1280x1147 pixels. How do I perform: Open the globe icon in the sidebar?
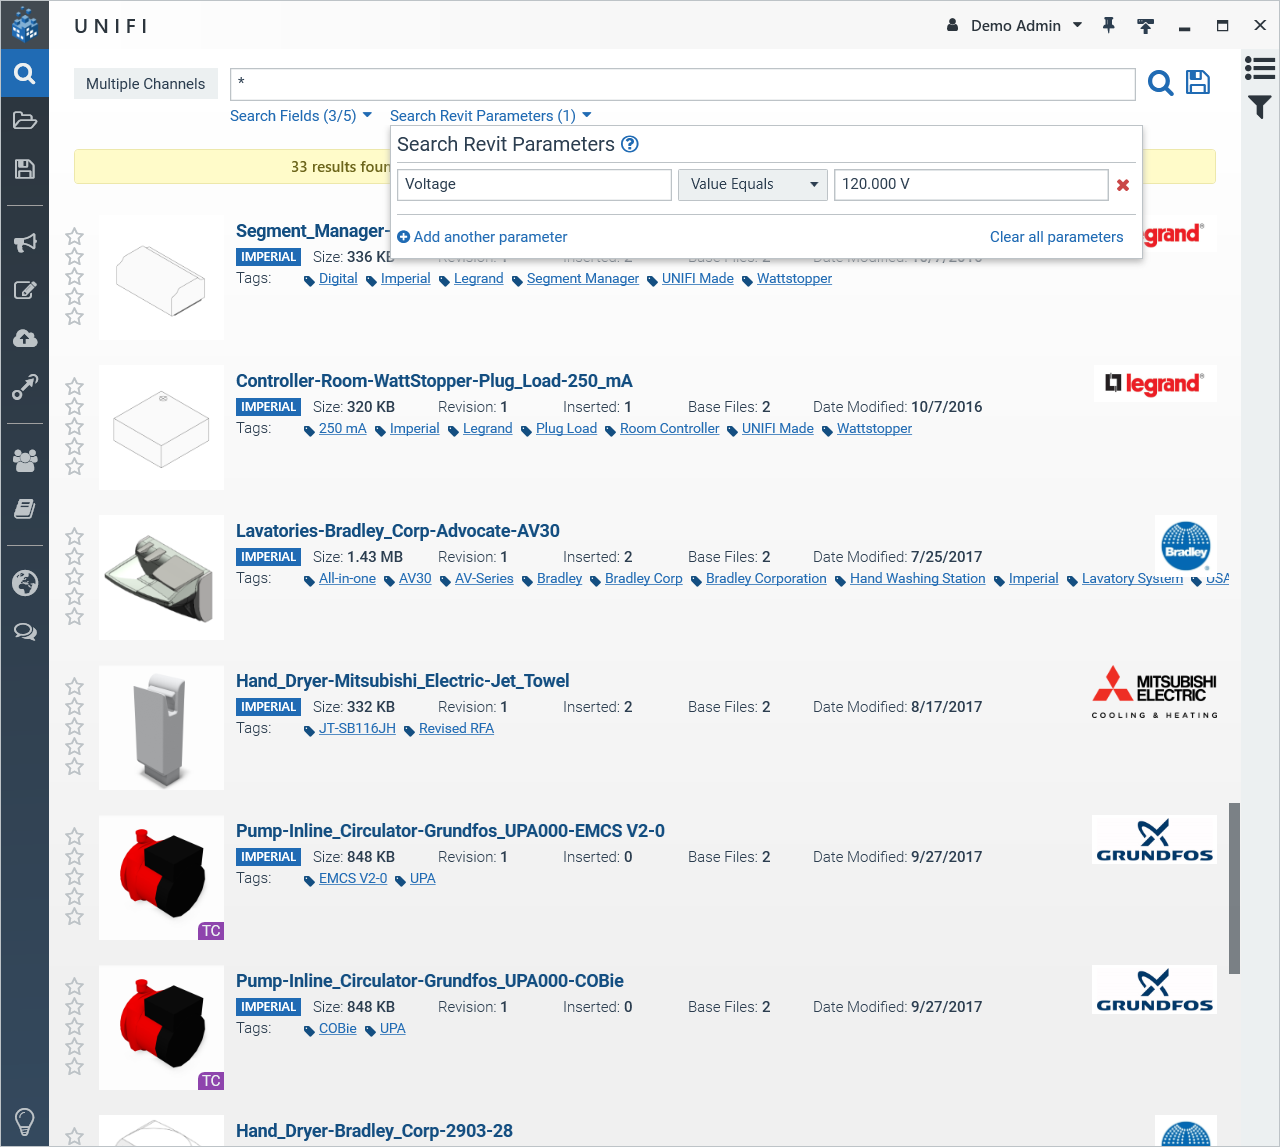pos(24,582)
